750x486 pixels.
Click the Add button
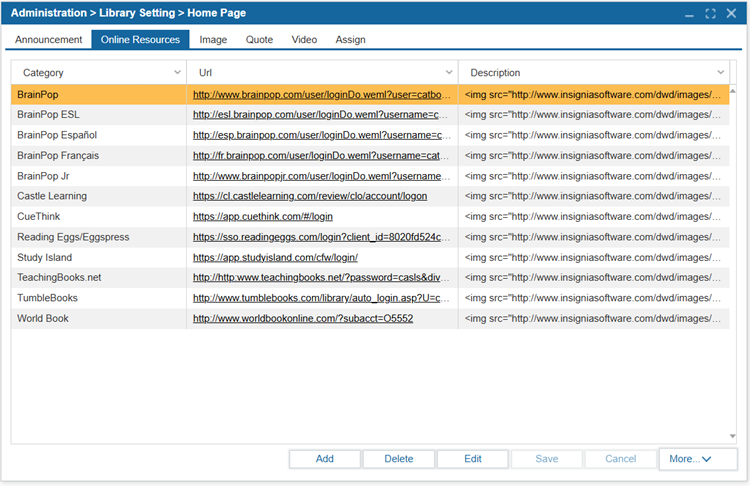click(x=325, y=459)
